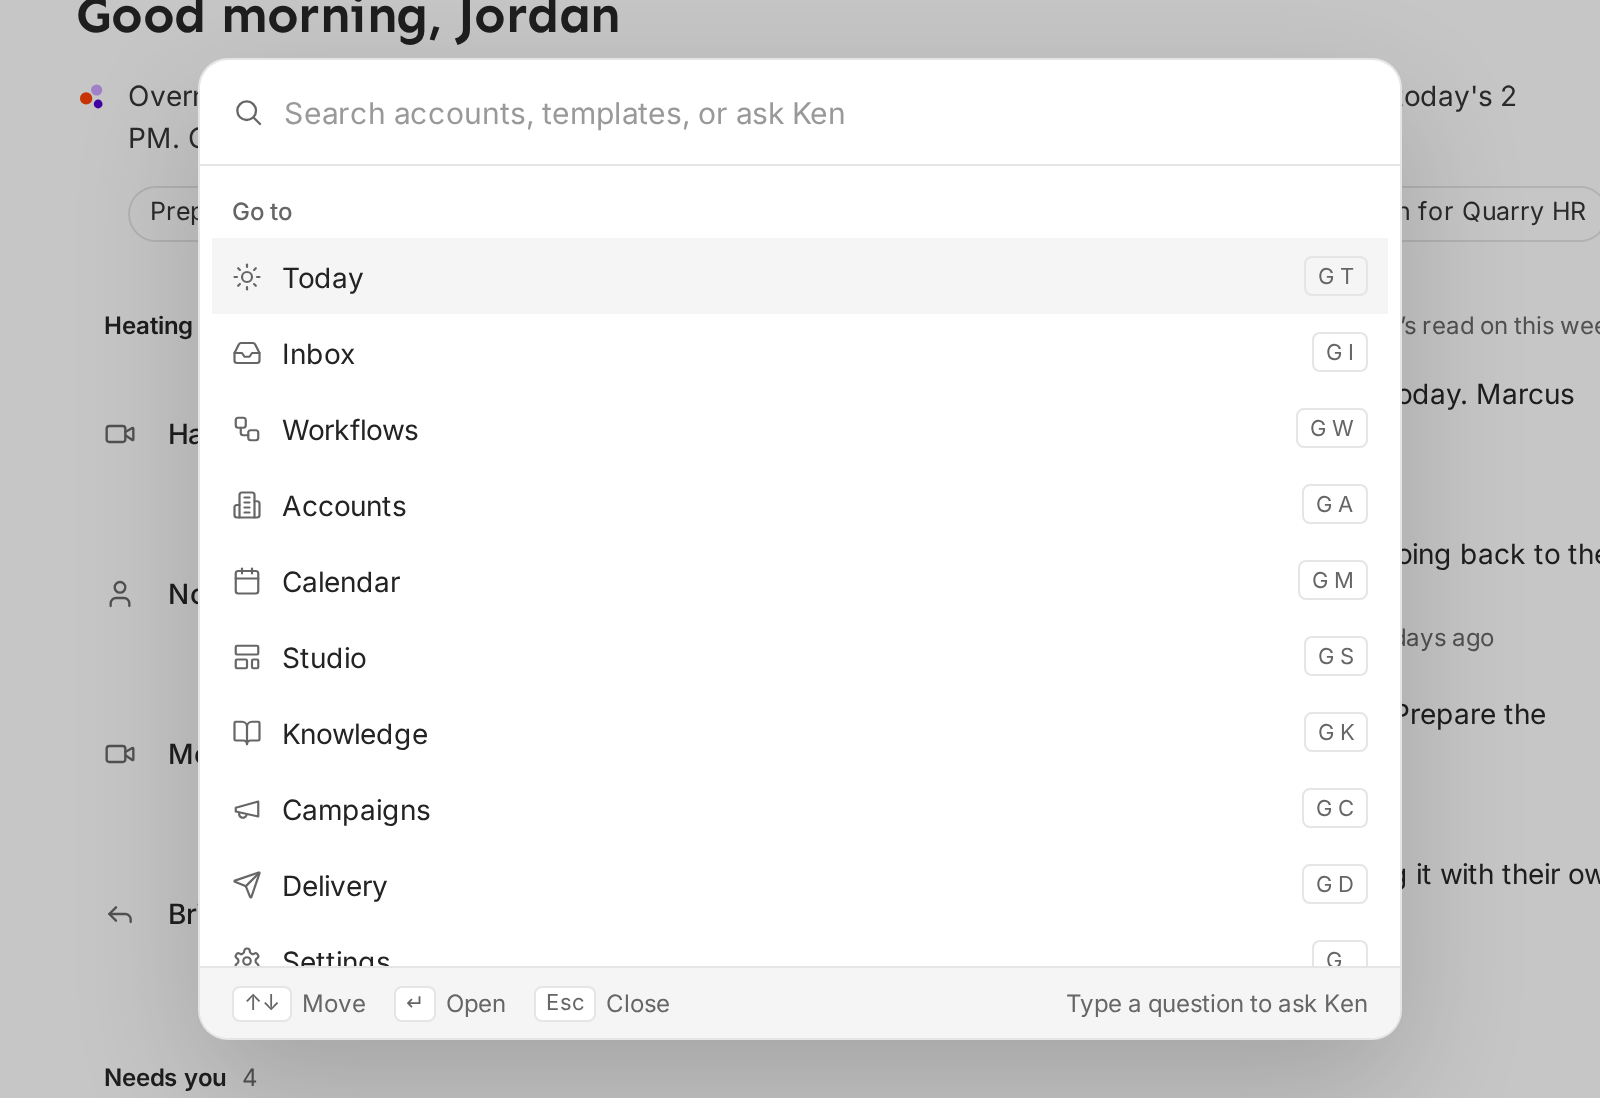Click the sun icon beside Today
The width and height of the screenshot is (1600, 1098).
point(247,277)
